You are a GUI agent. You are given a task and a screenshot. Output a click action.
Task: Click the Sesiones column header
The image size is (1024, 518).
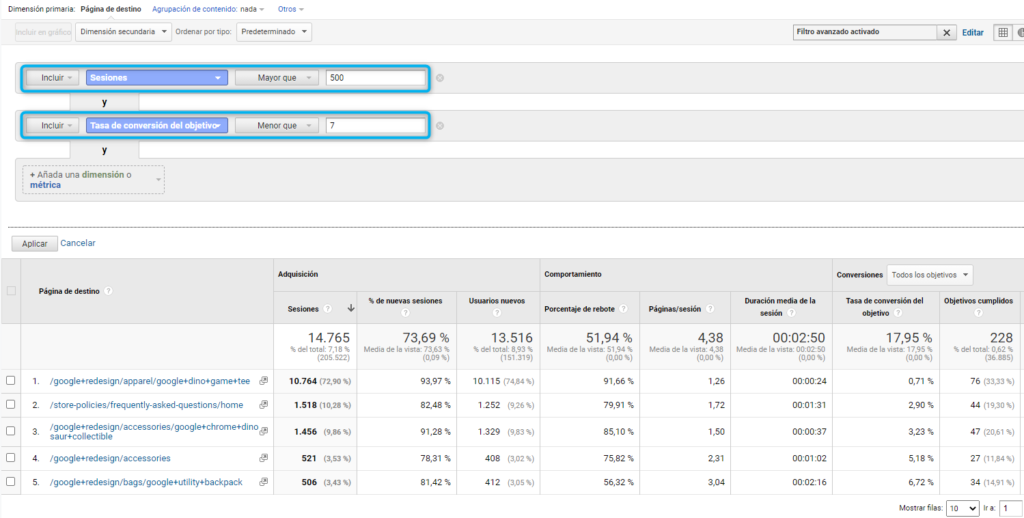pos(304,308)
